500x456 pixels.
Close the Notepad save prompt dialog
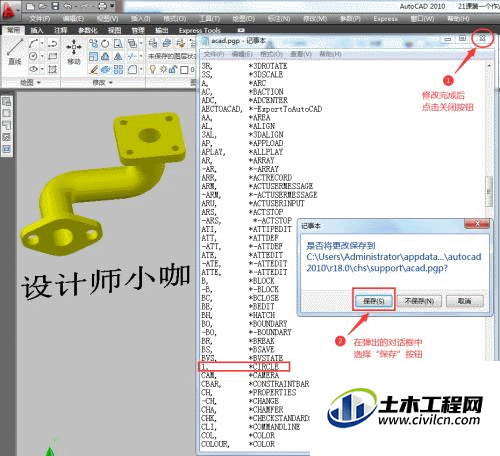(x=477, y=223)
